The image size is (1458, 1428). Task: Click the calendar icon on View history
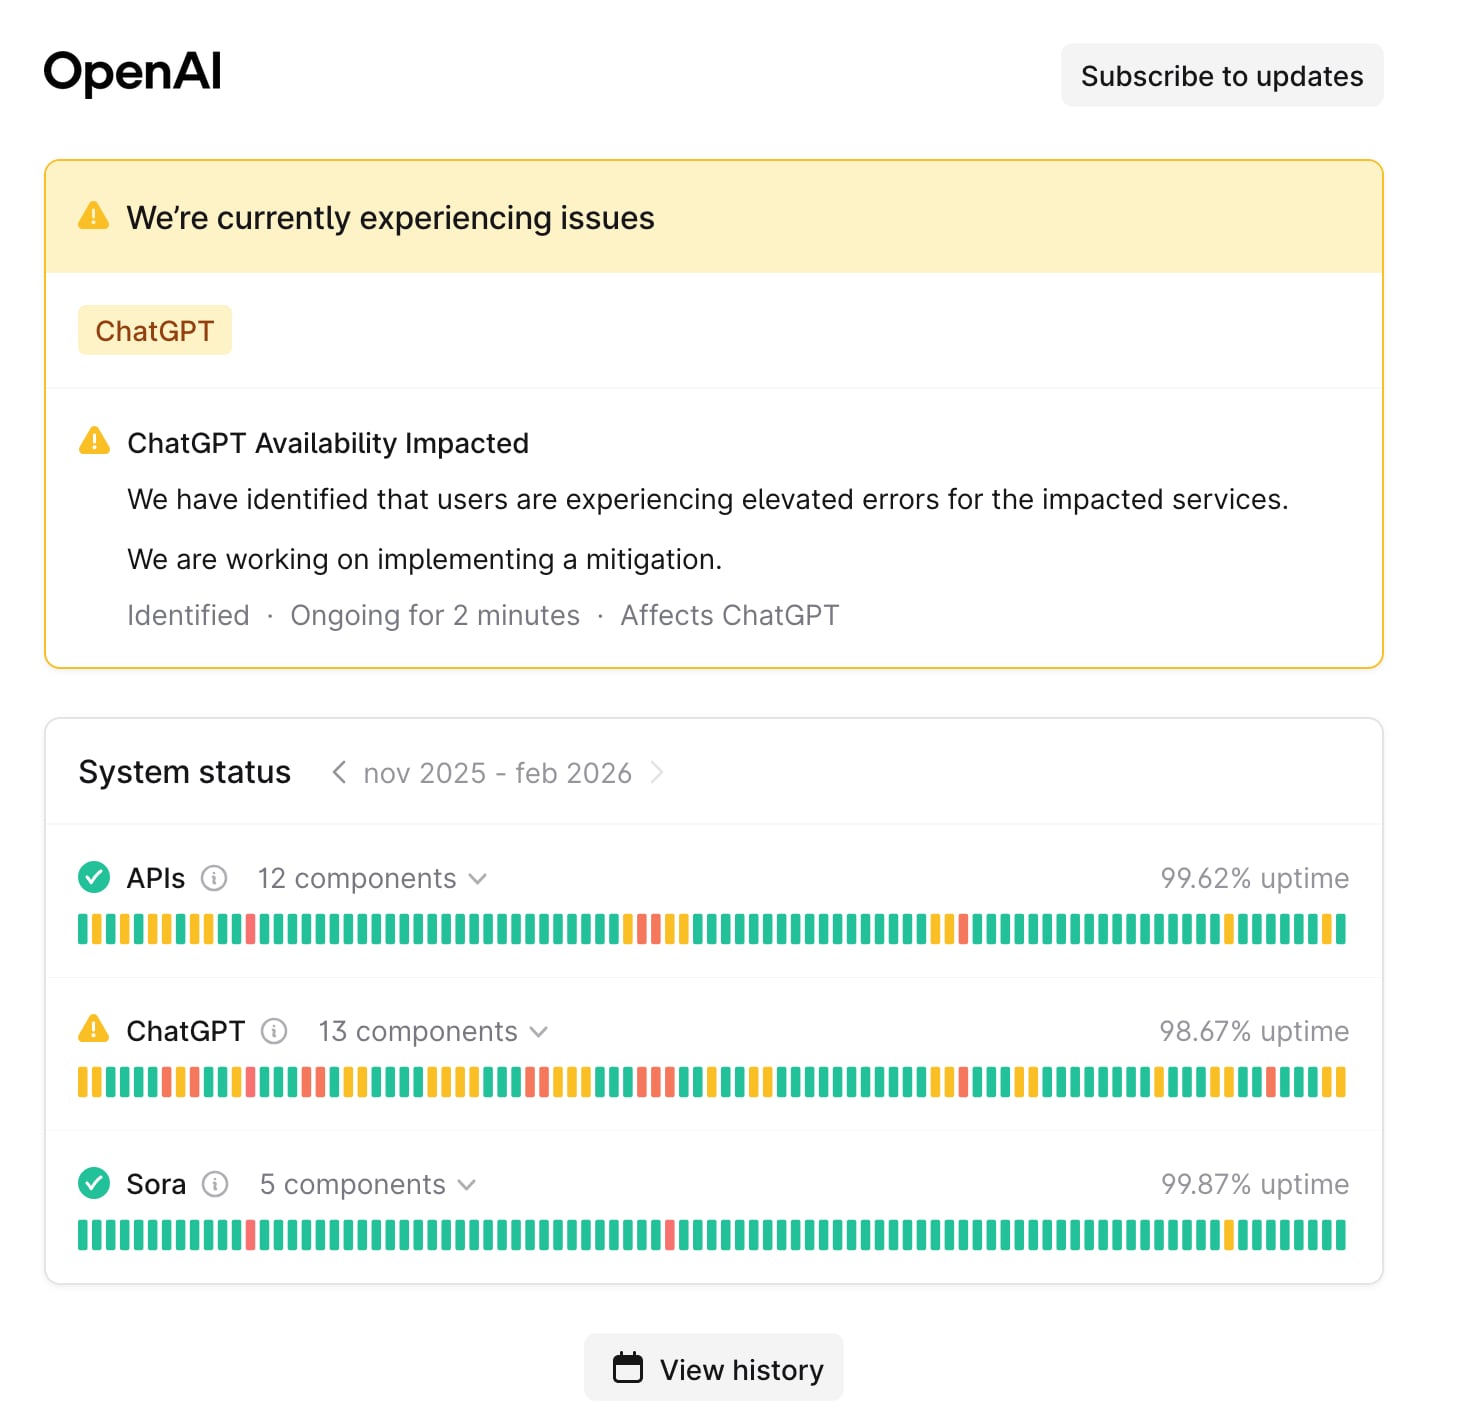click(x=627, y=1367)
